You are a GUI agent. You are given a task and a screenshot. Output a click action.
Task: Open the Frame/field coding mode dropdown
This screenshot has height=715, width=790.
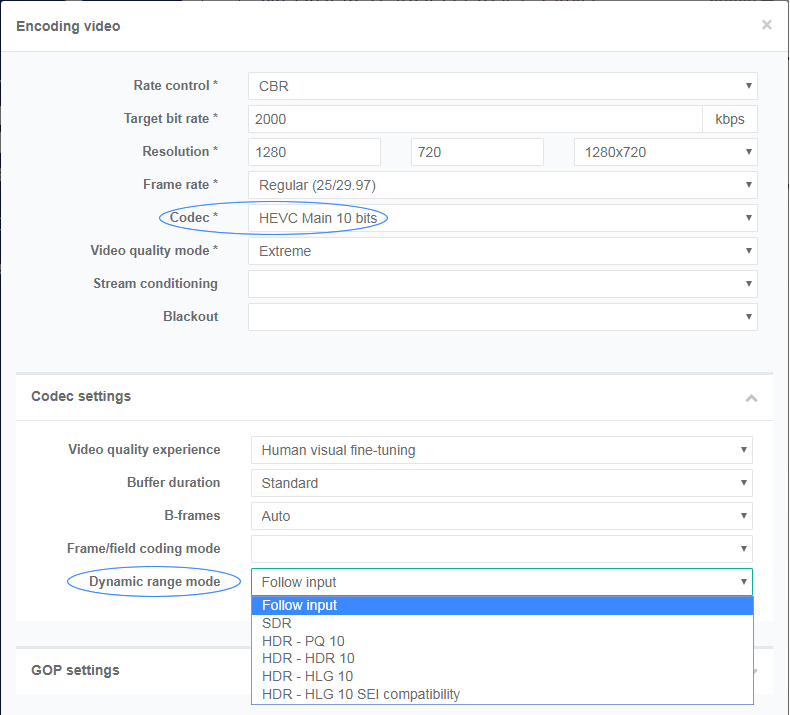click(x=501, y=549)
